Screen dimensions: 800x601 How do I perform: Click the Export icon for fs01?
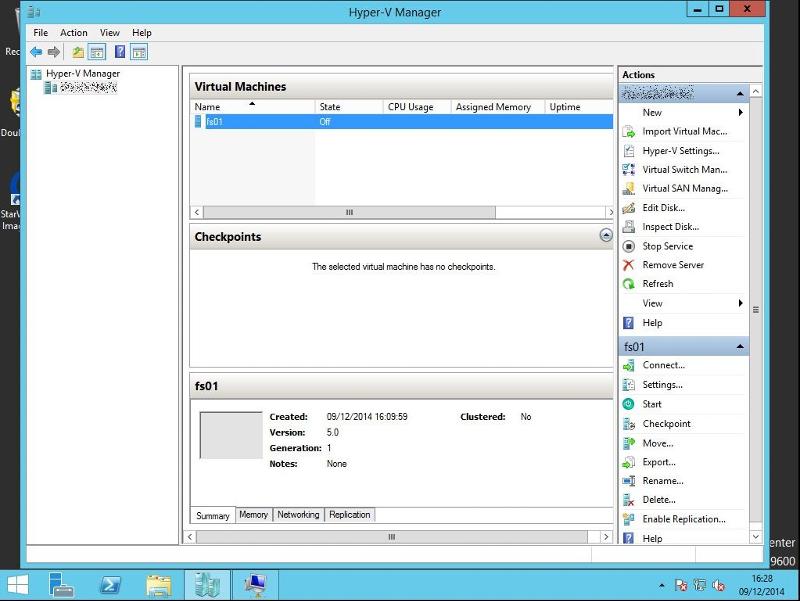pos(629,462)
